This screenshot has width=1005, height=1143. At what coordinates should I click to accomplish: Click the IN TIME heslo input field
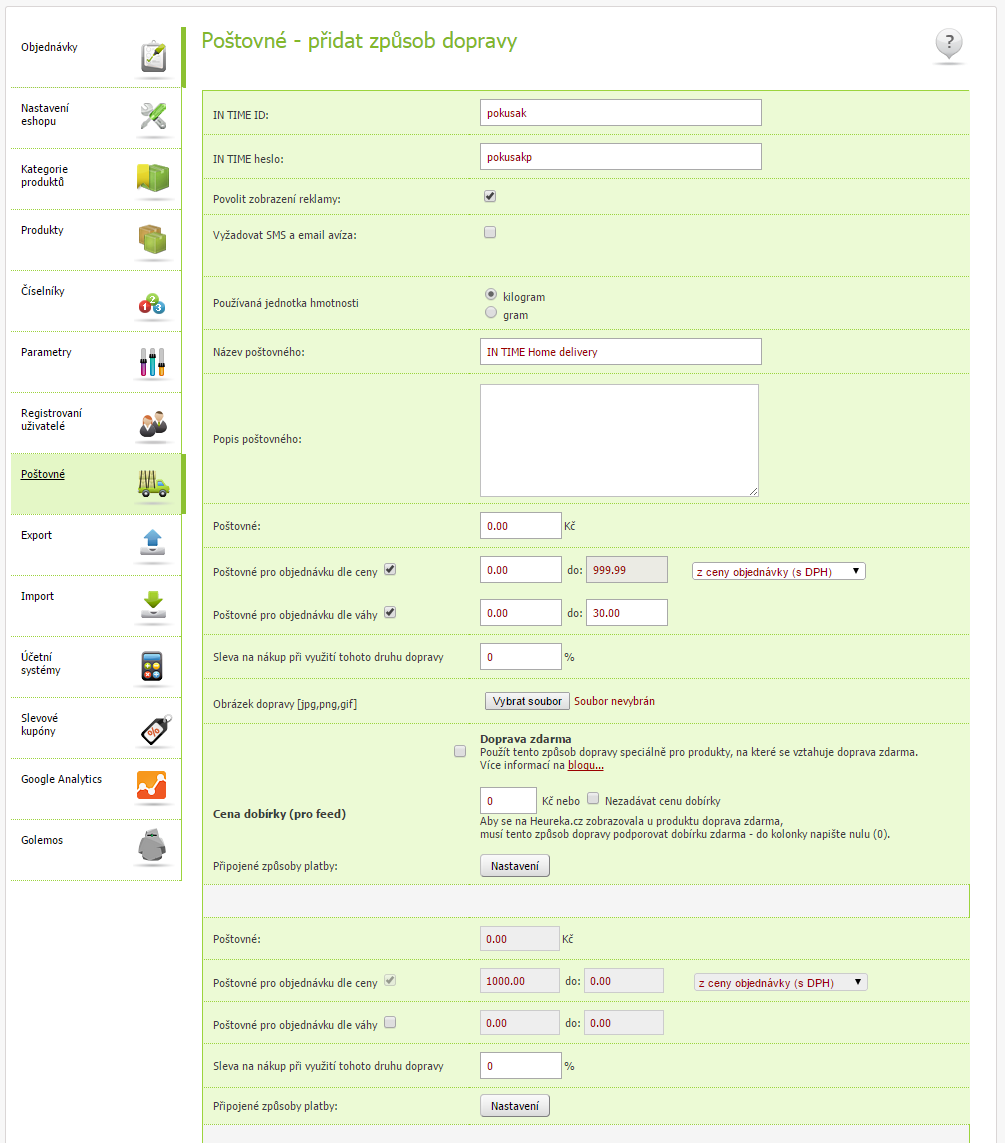coord(621,157)
